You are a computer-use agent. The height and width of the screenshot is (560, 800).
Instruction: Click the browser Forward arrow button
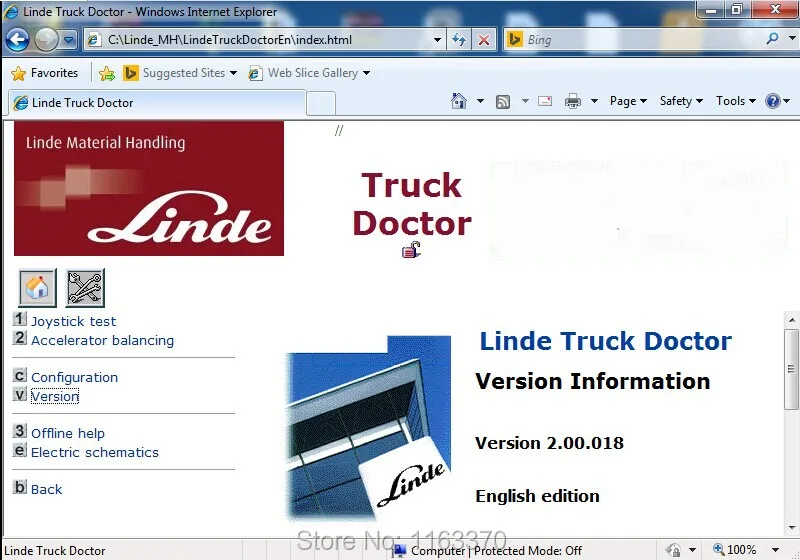(45, 40)
